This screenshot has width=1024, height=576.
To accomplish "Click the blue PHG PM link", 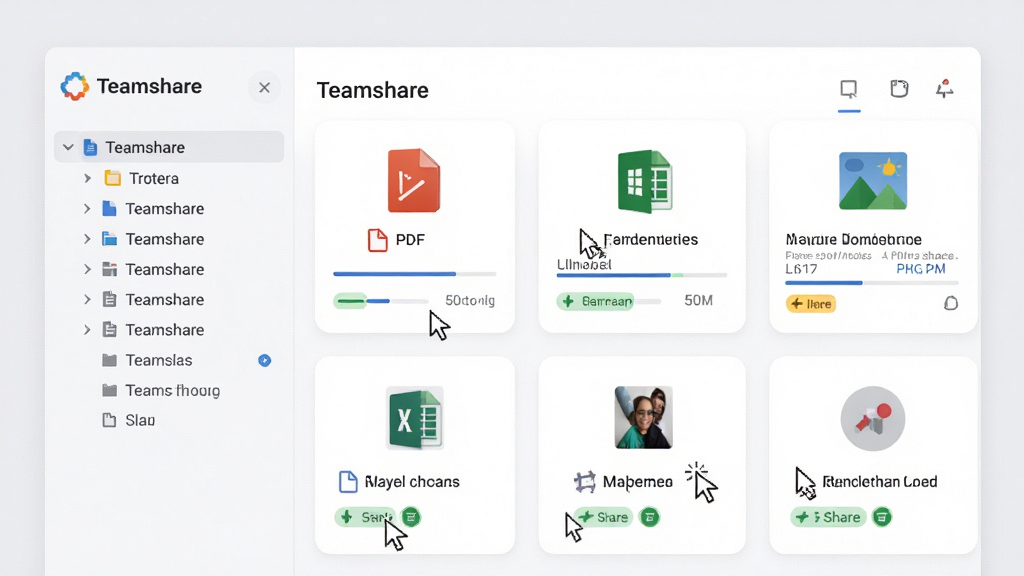I will [x=921, y=269].
